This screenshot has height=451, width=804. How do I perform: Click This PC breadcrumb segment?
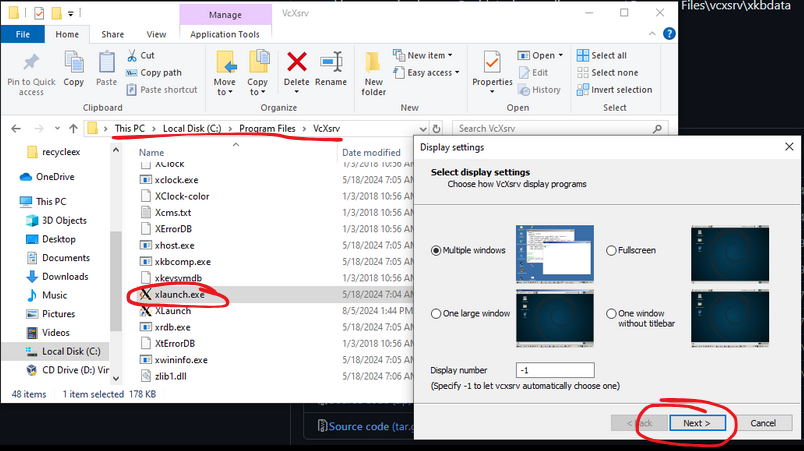pos(130,129)
